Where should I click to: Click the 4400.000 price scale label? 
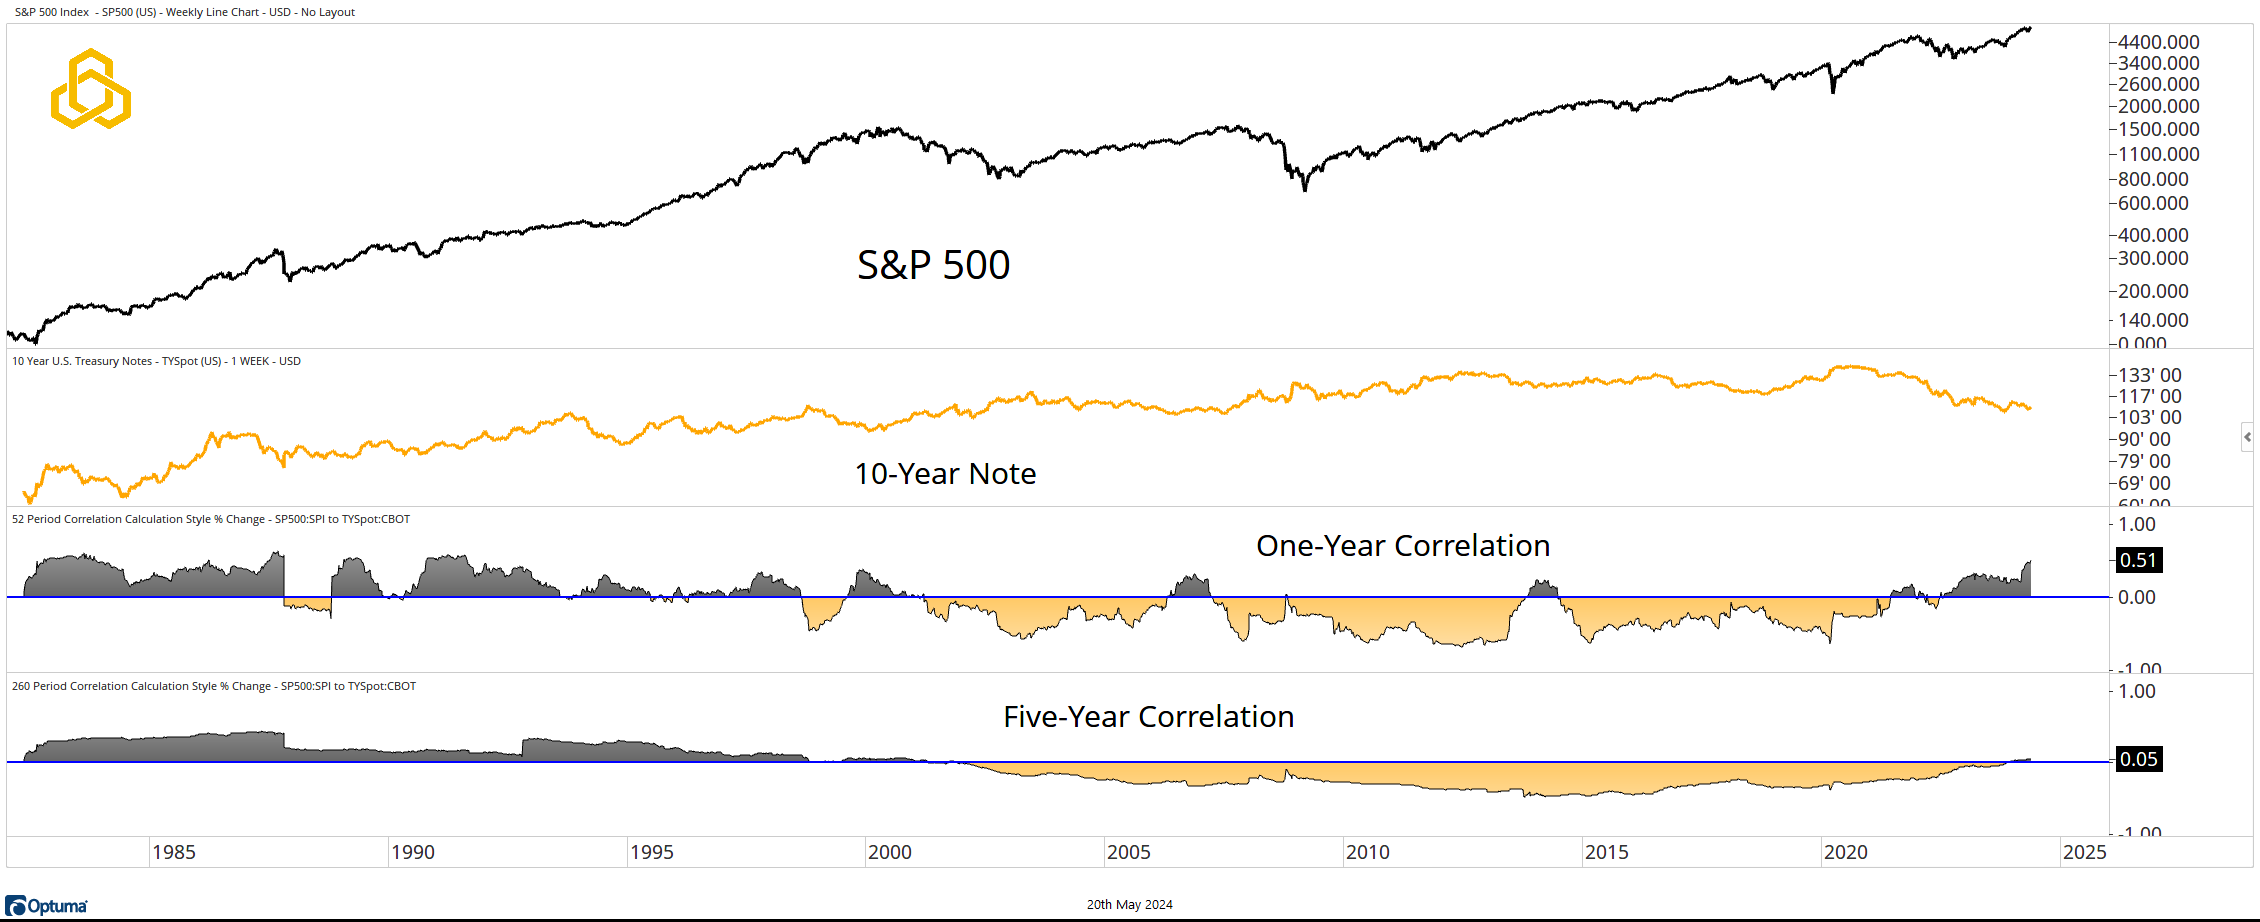point(2158,42)
